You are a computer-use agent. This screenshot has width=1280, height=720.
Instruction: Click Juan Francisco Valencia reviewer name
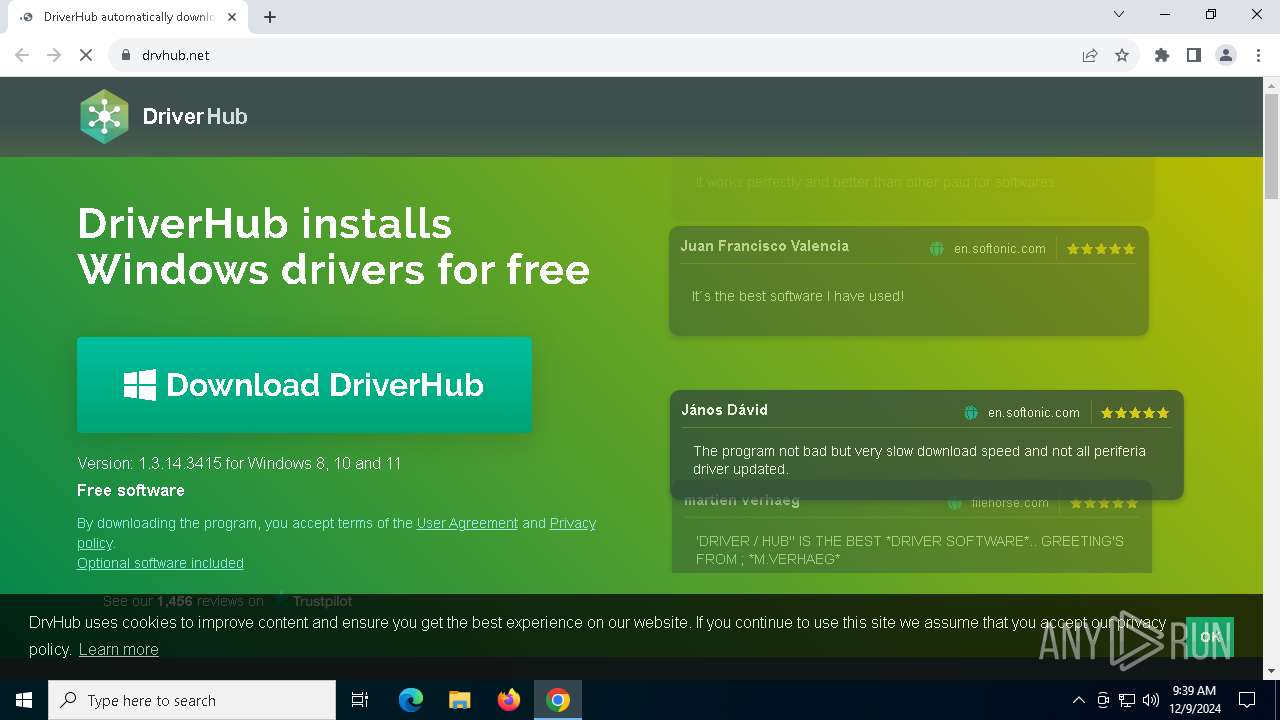click(764, 246)
